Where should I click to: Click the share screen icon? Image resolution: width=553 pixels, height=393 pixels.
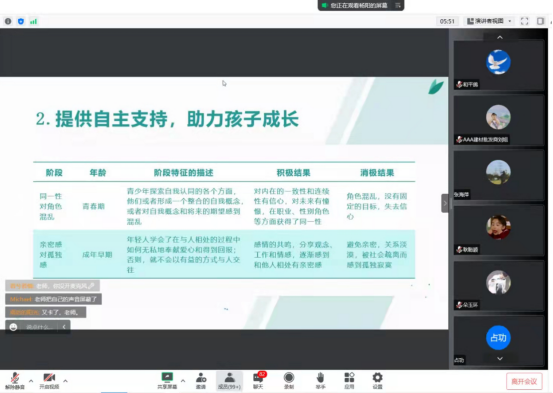[167, 380]
